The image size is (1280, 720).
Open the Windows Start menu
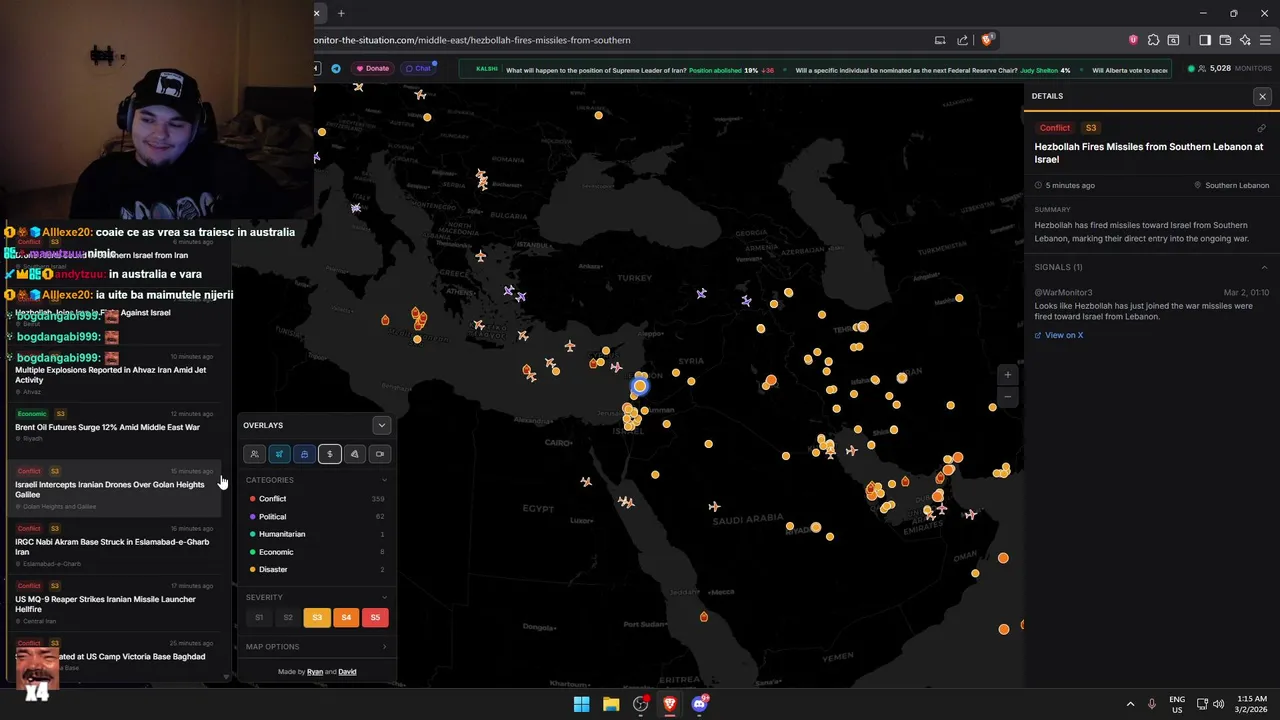coord(581,704)
